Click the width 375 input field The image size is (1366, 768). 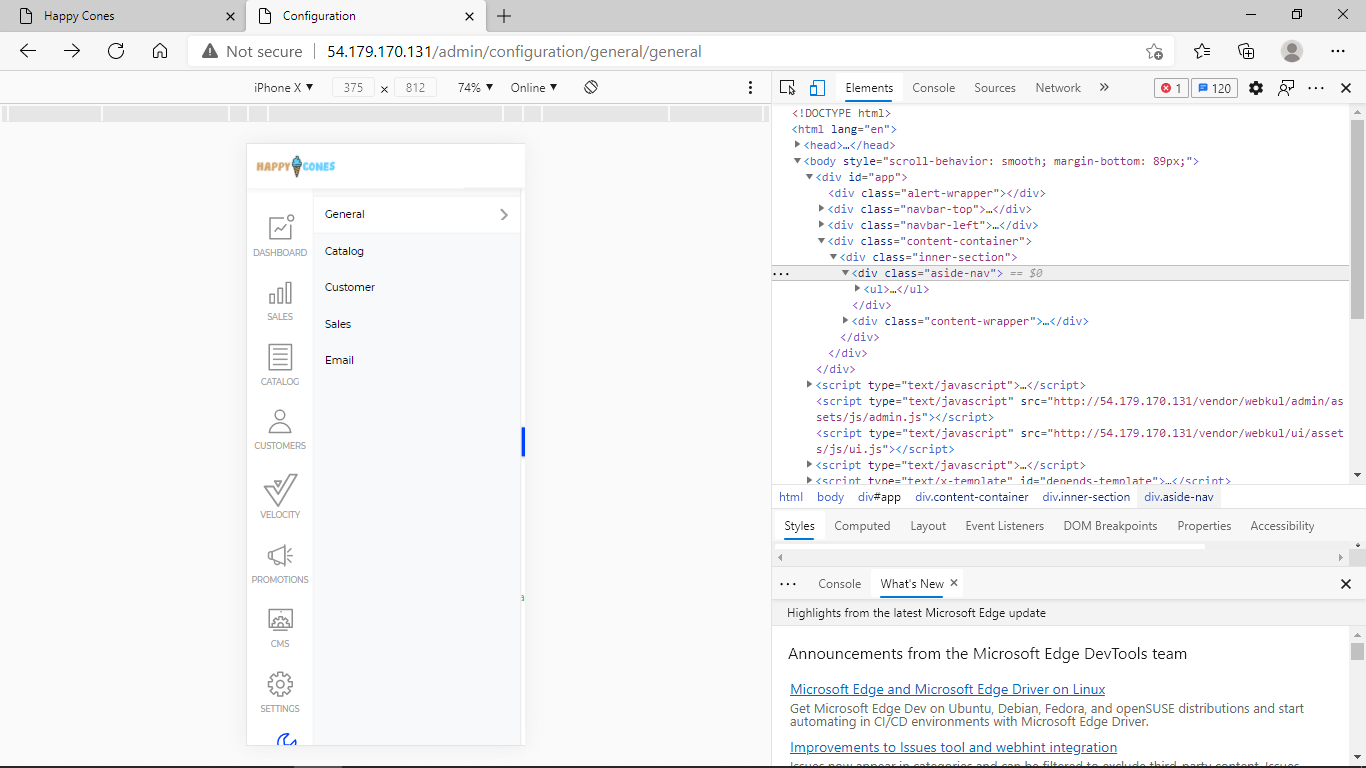[353, 88]
